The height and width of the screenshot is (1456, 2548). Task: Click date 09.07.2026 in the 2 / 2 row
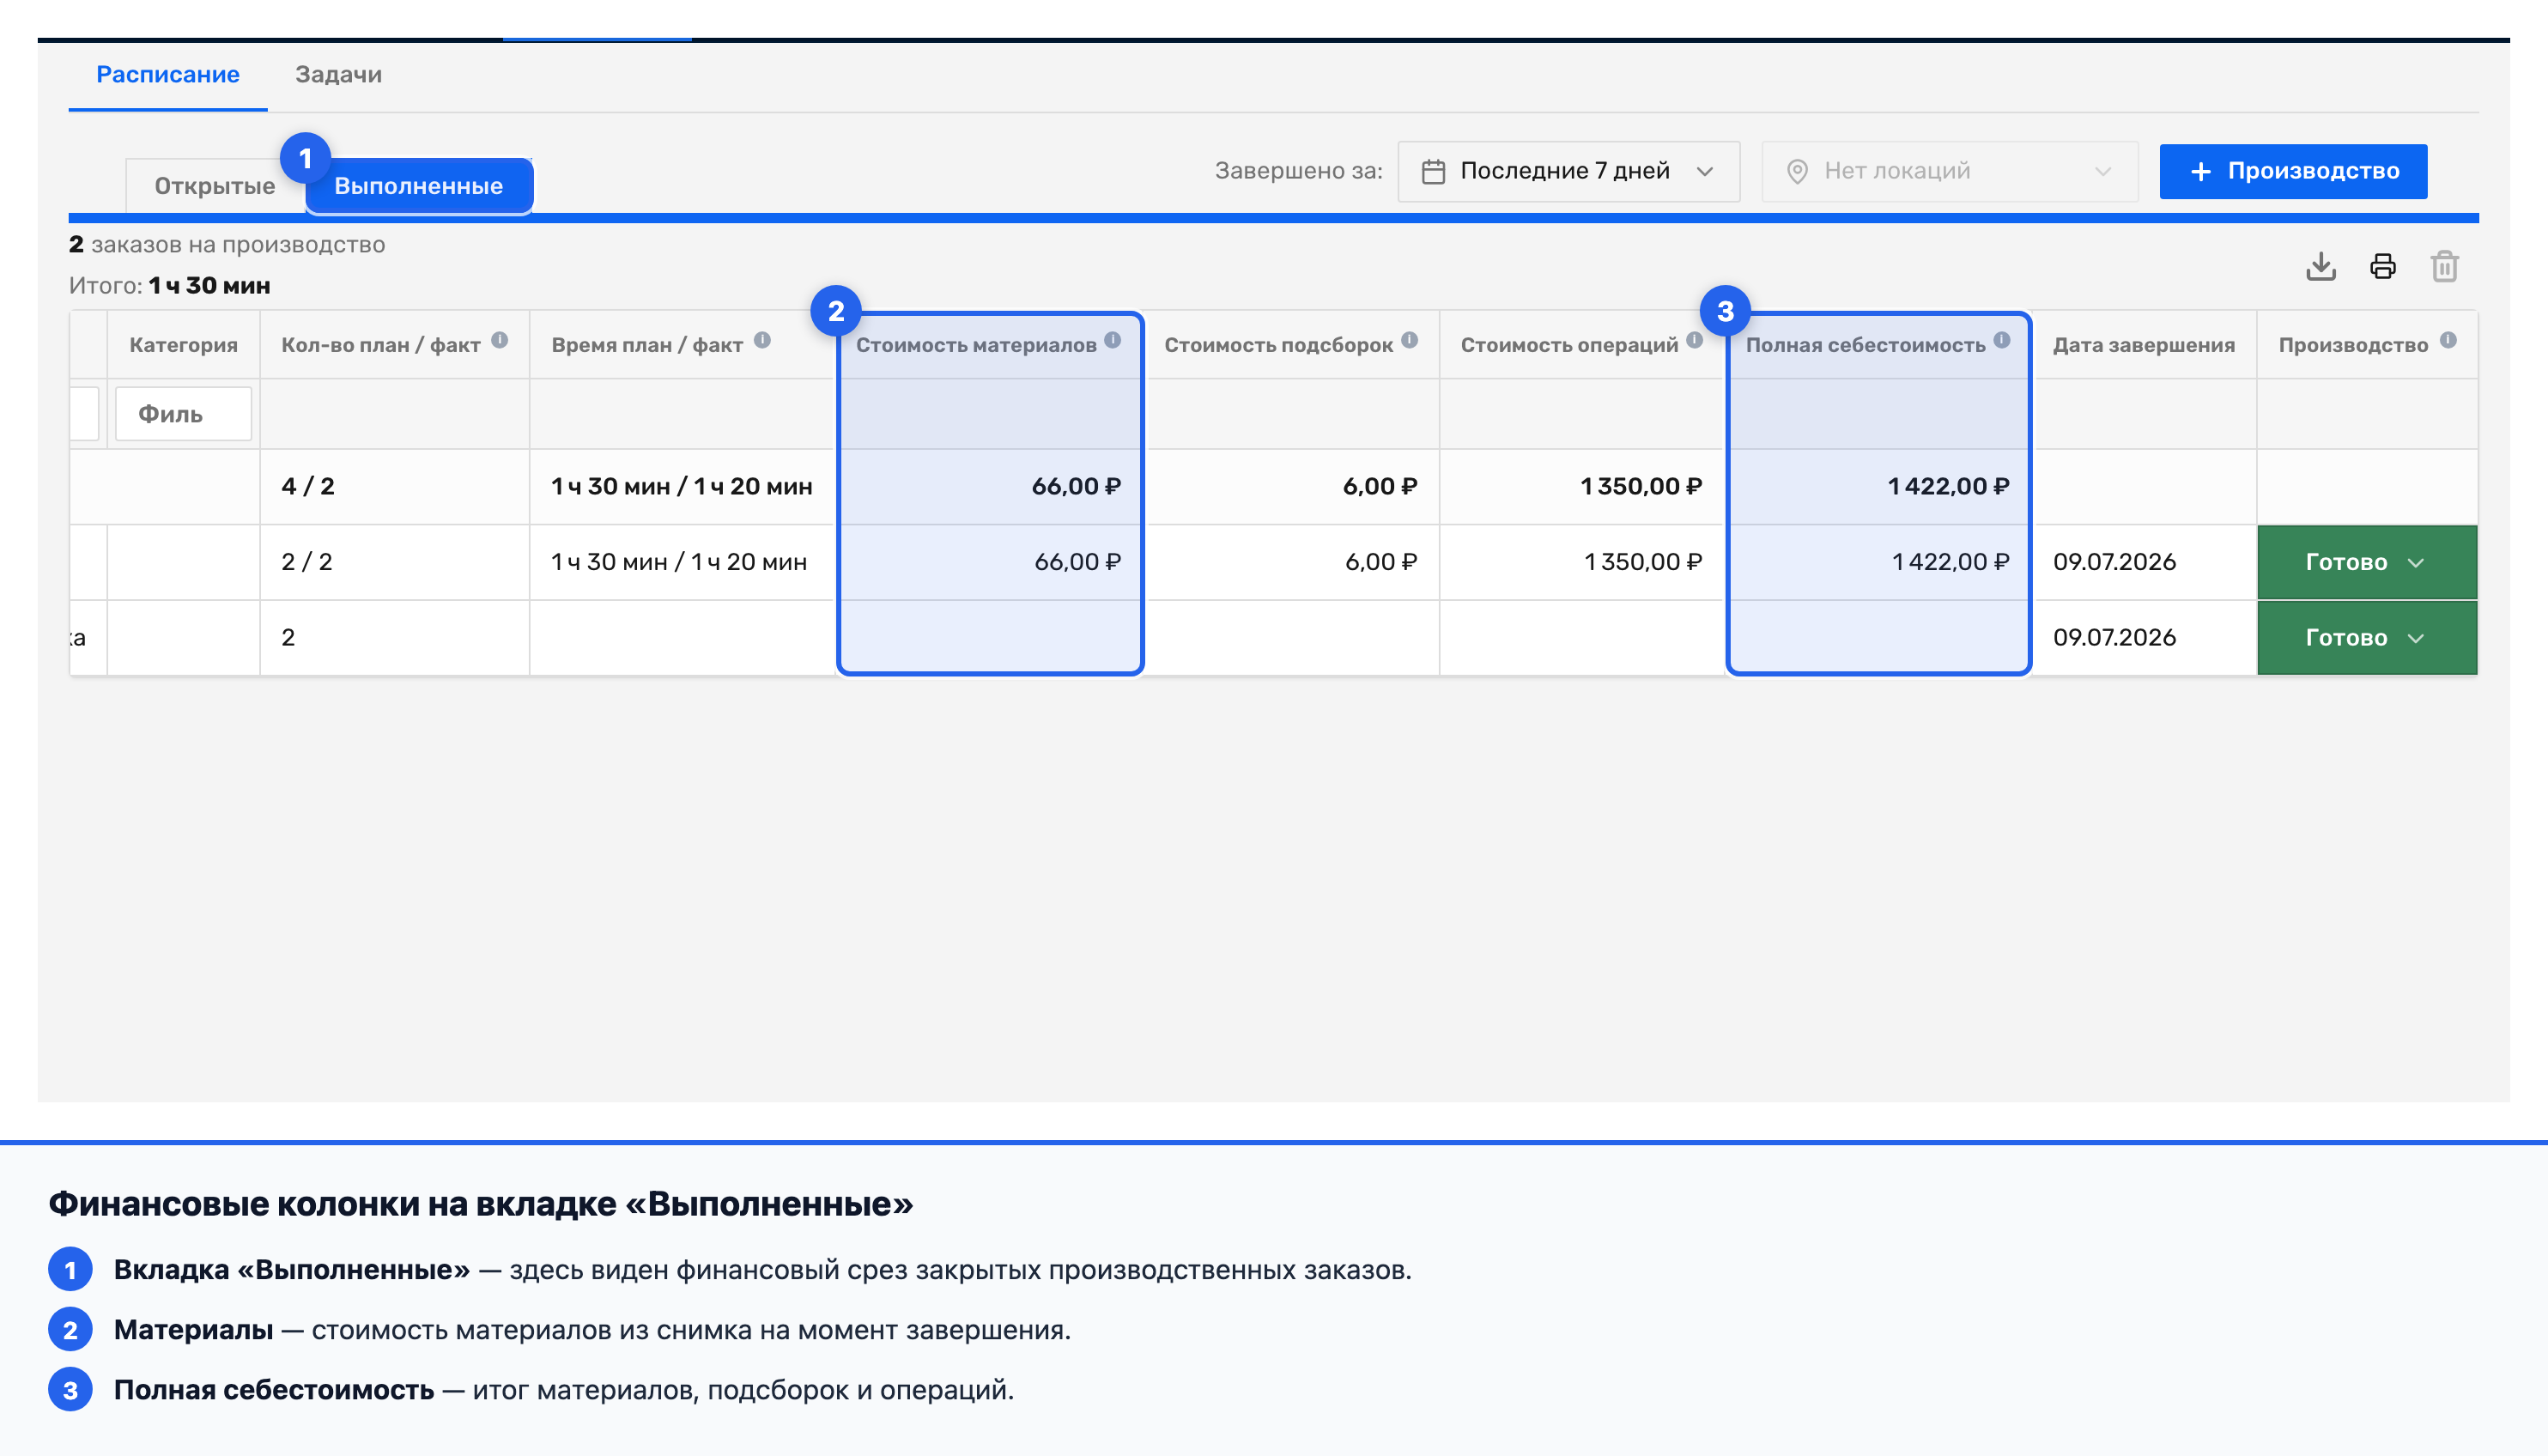click(2115, 562)
